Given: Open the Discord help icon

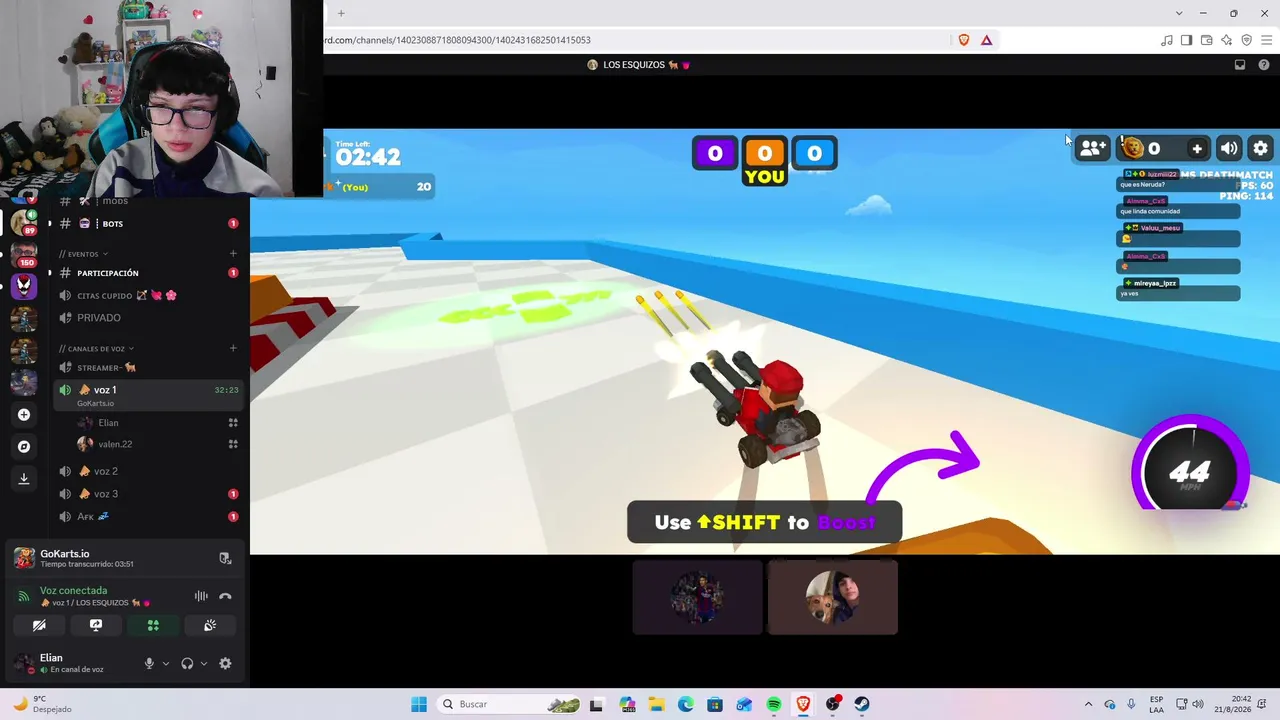Looking at the screenshot, I should click(1264, 65).
